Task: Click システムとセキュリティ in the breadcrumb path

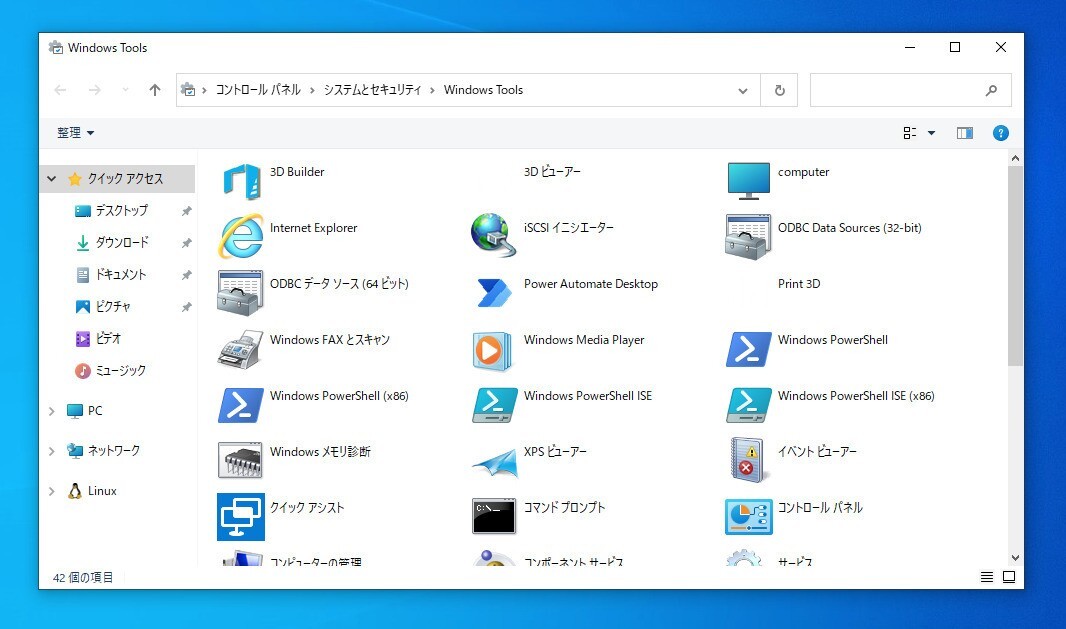Action: click(x=372, y=90)
